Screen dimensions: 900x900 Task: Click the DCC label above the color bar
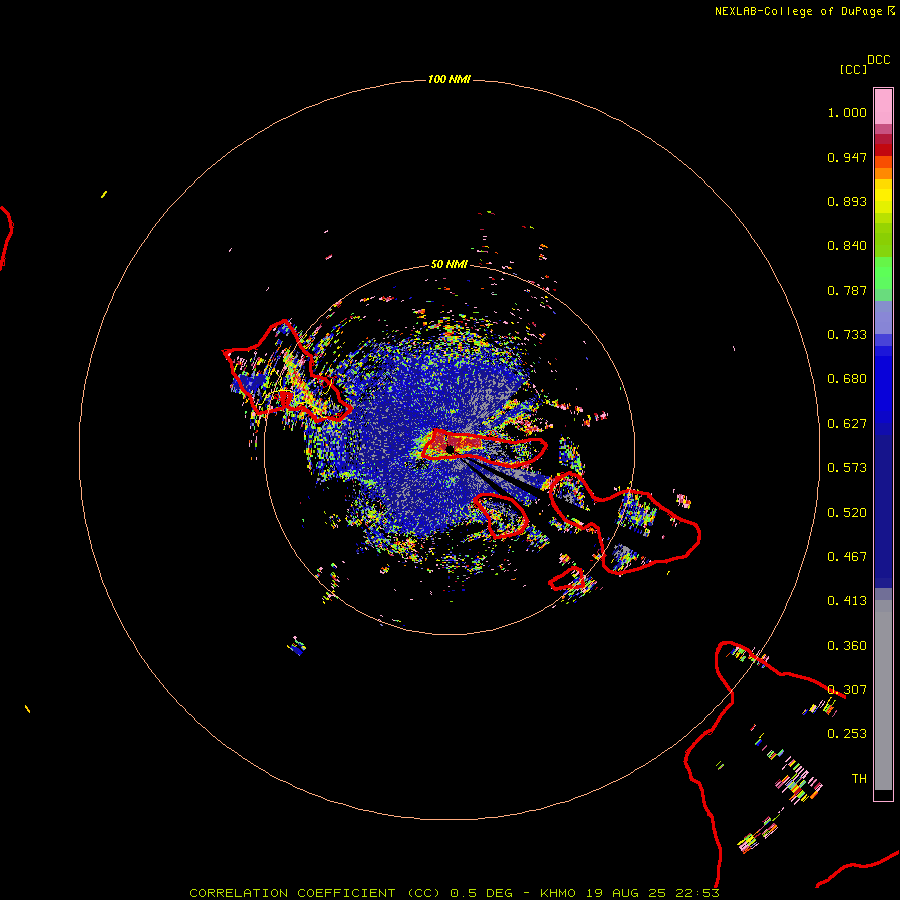pyautogui.click(x=879, y=60)
